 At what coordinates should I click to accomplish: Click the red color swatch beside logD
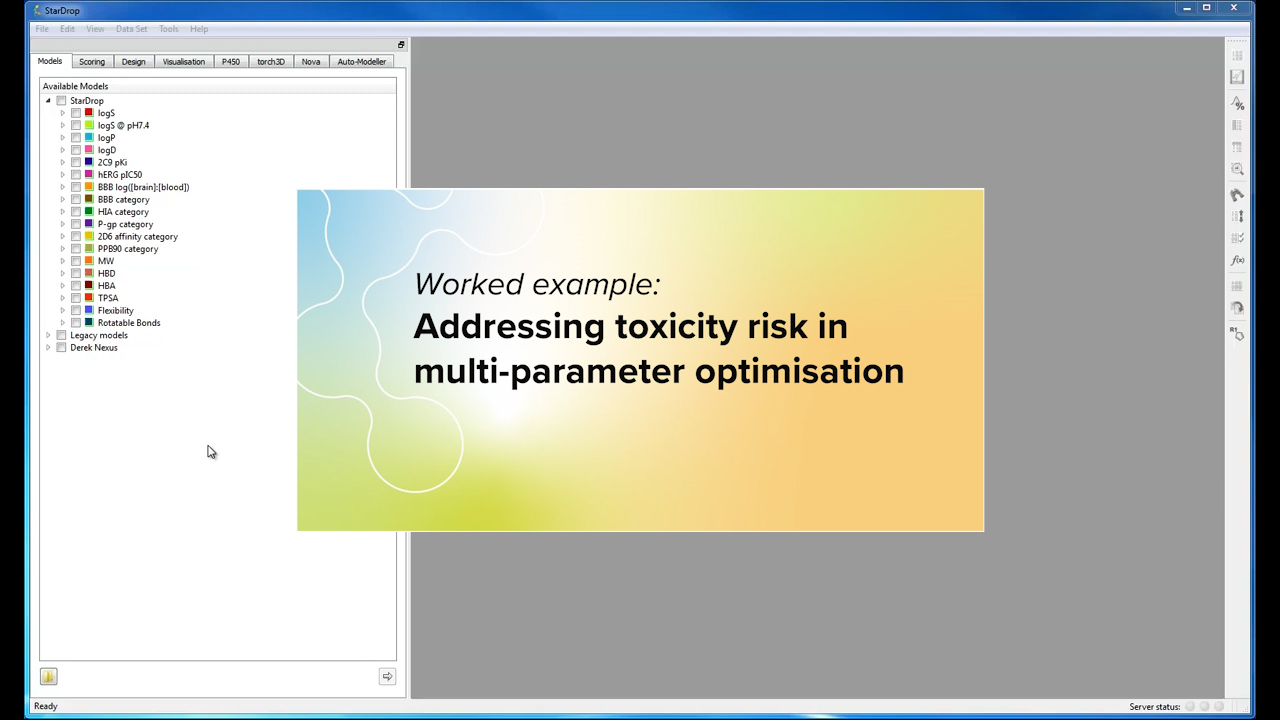89,149
